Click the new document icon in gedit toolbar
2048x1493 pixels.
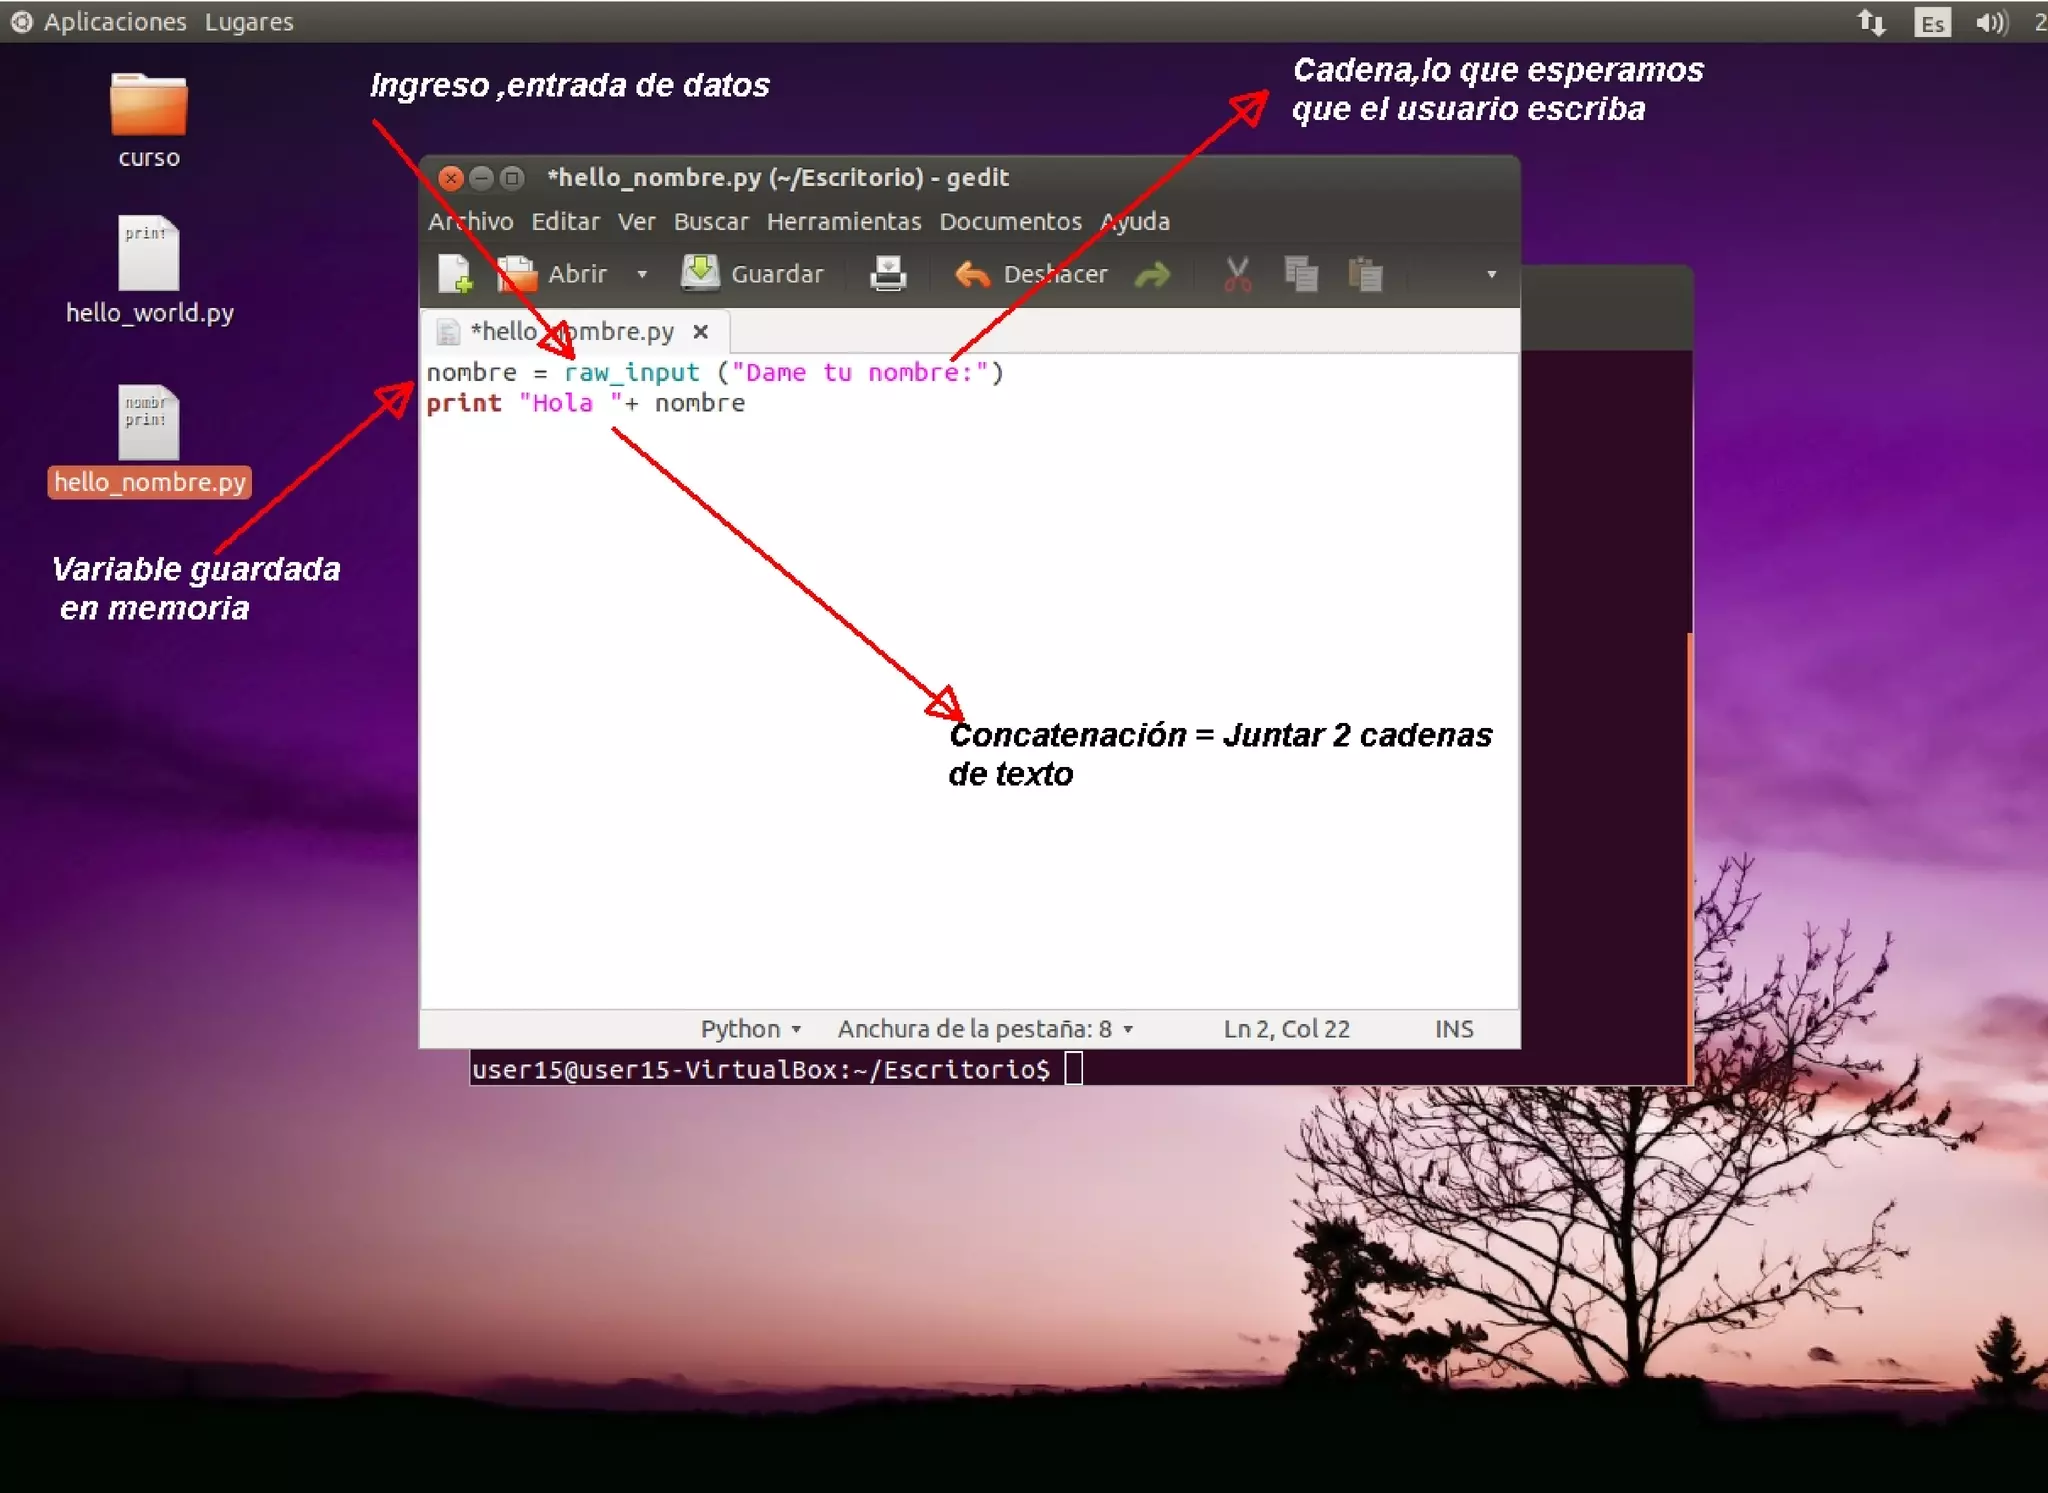(x=455, y=274)
